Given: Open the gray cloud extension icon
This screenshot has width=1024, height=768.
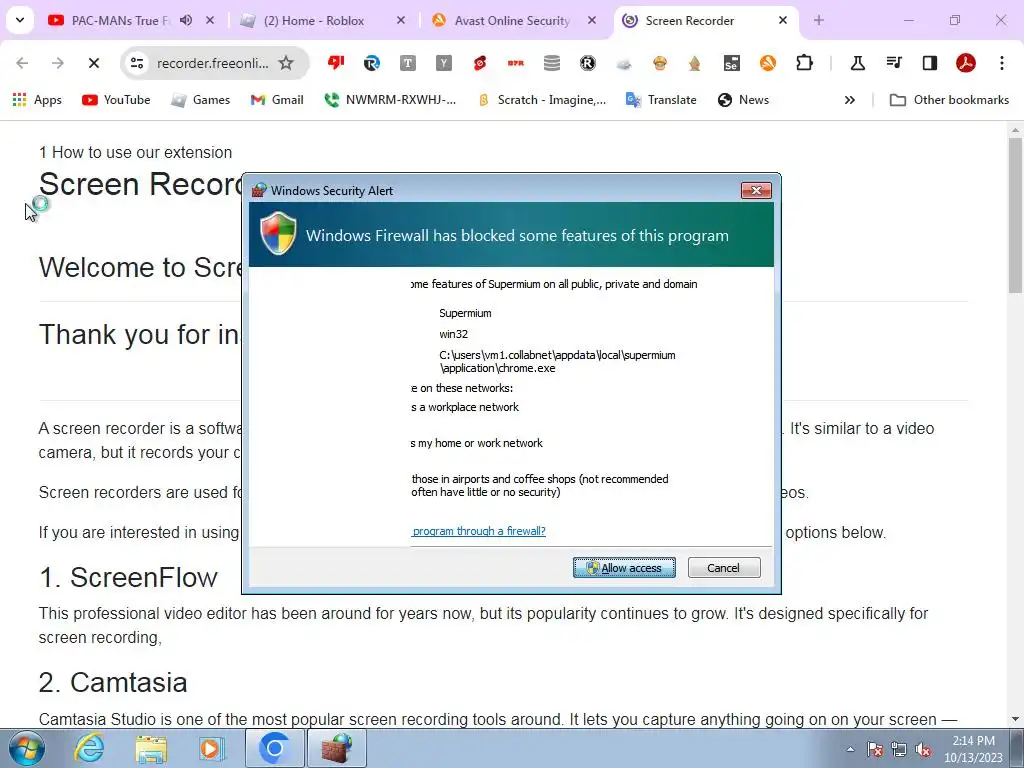Looking at the screenshot, I should (x=624, y=63).
